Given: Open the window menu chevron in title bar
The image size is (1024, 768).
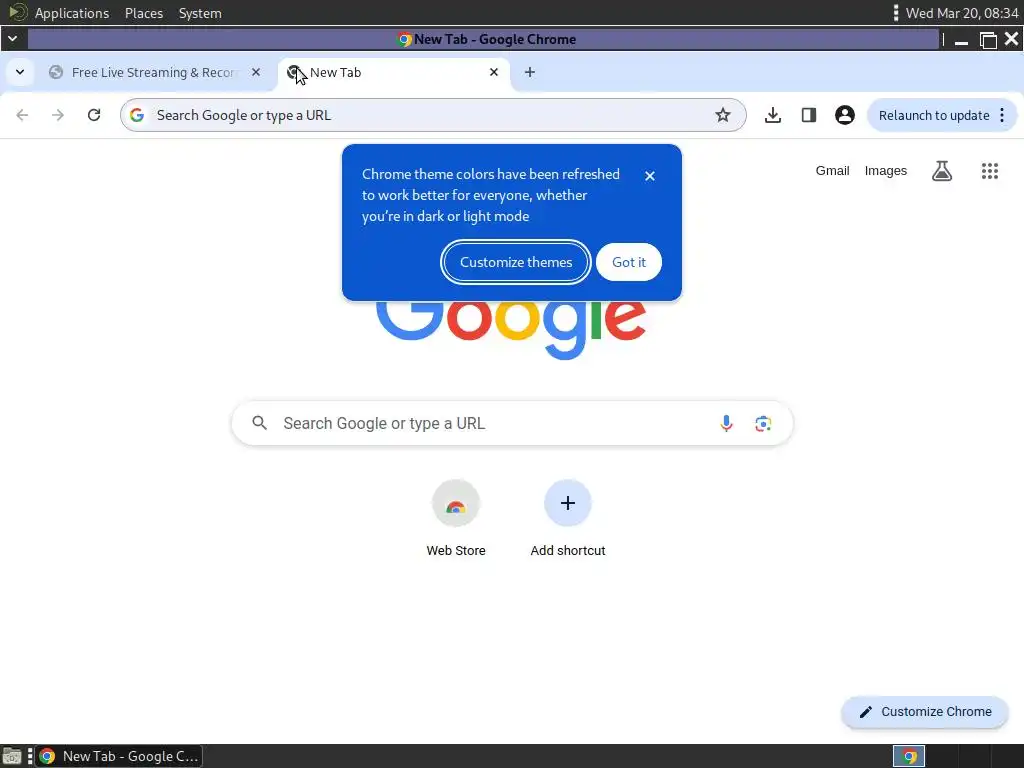Looking at the screenshot, I should click(12, 39).
